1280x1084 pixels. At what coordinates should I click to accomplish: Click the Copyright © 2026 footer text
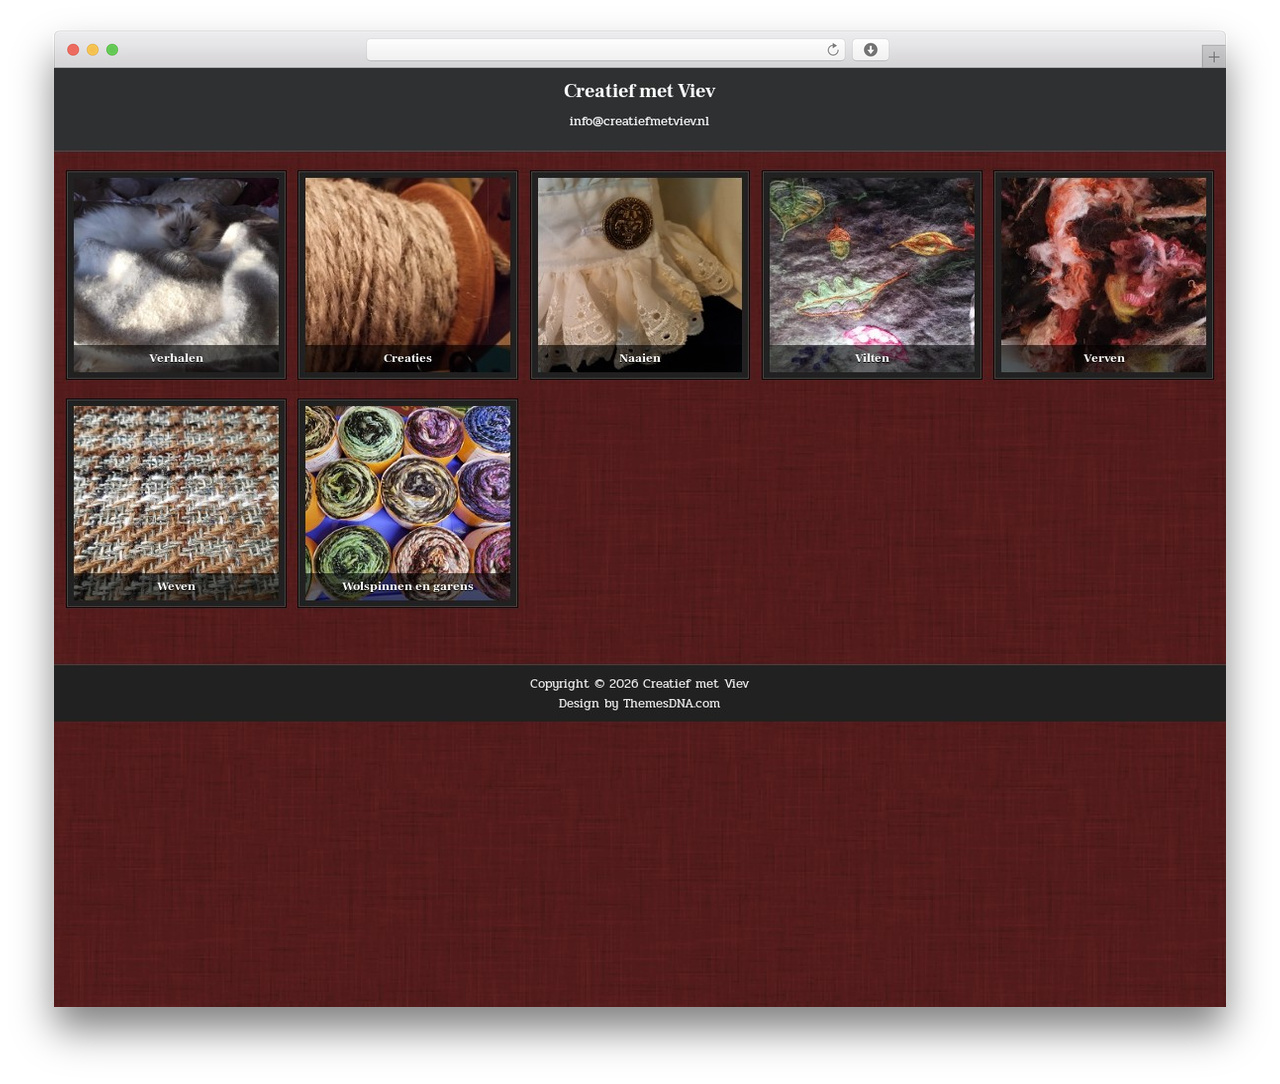[x=639, y=684]
